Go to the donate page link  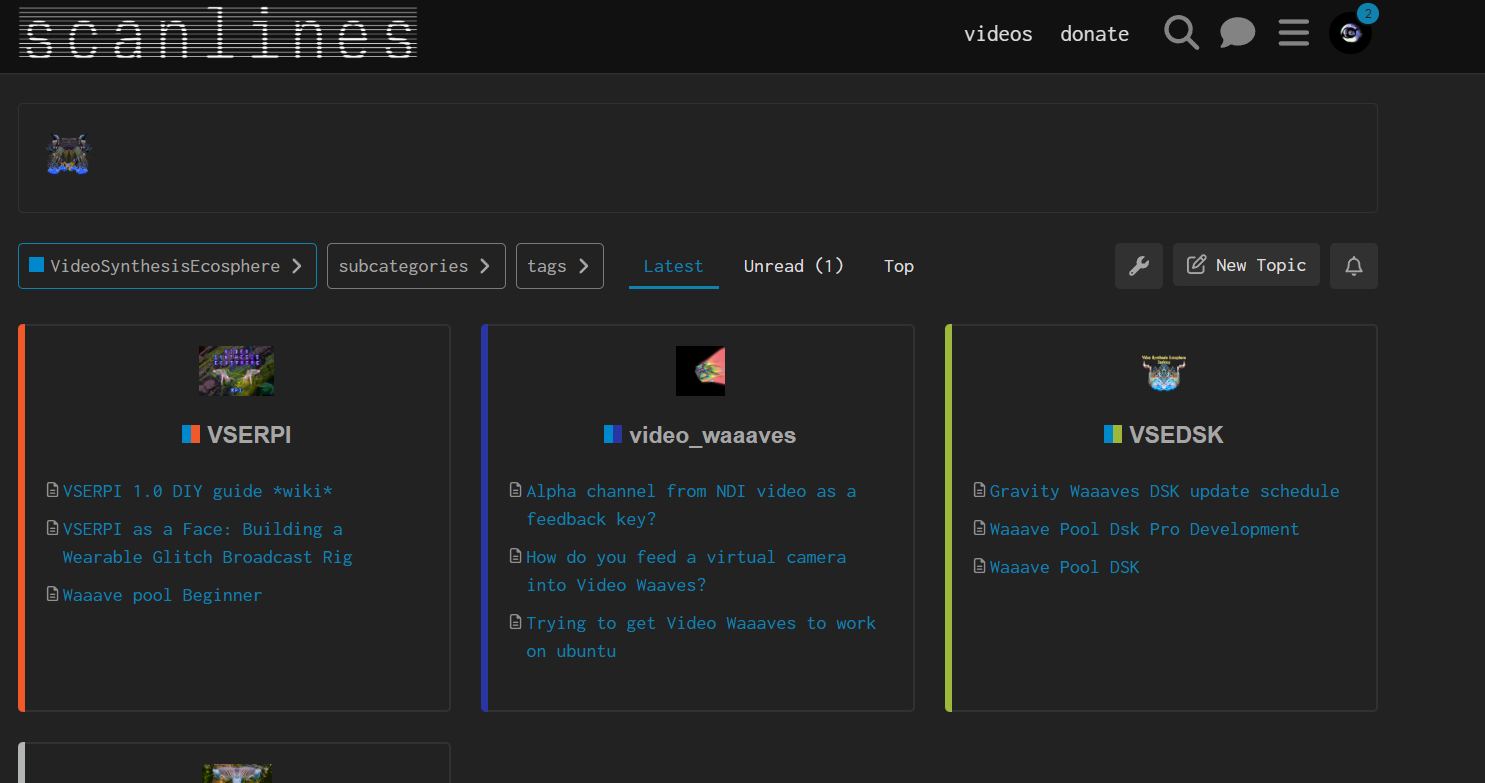1094,34
